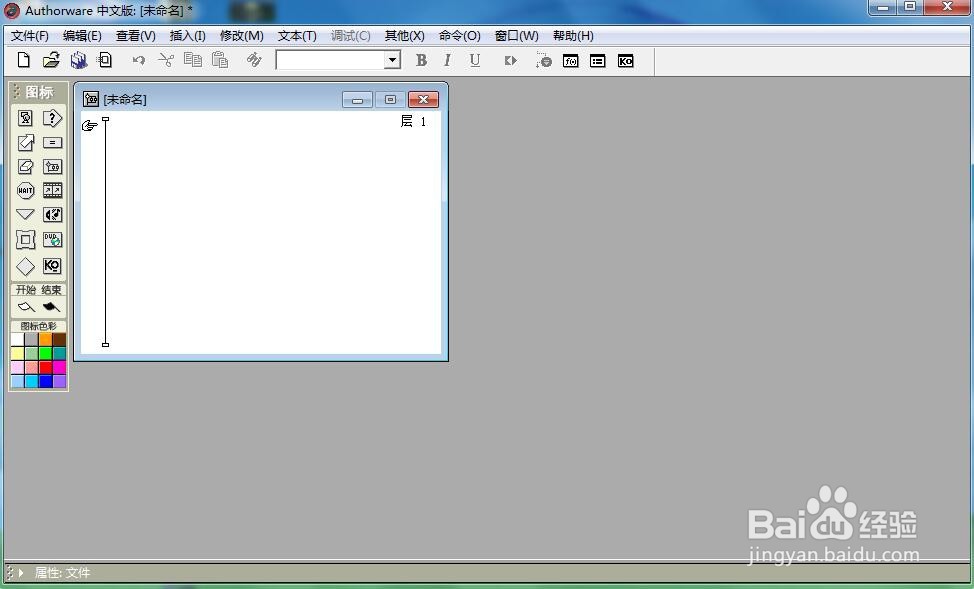The width and height of the screenshot is (974, 589).
Task: Toggle Underline text style
Action: tap(475, 60)
